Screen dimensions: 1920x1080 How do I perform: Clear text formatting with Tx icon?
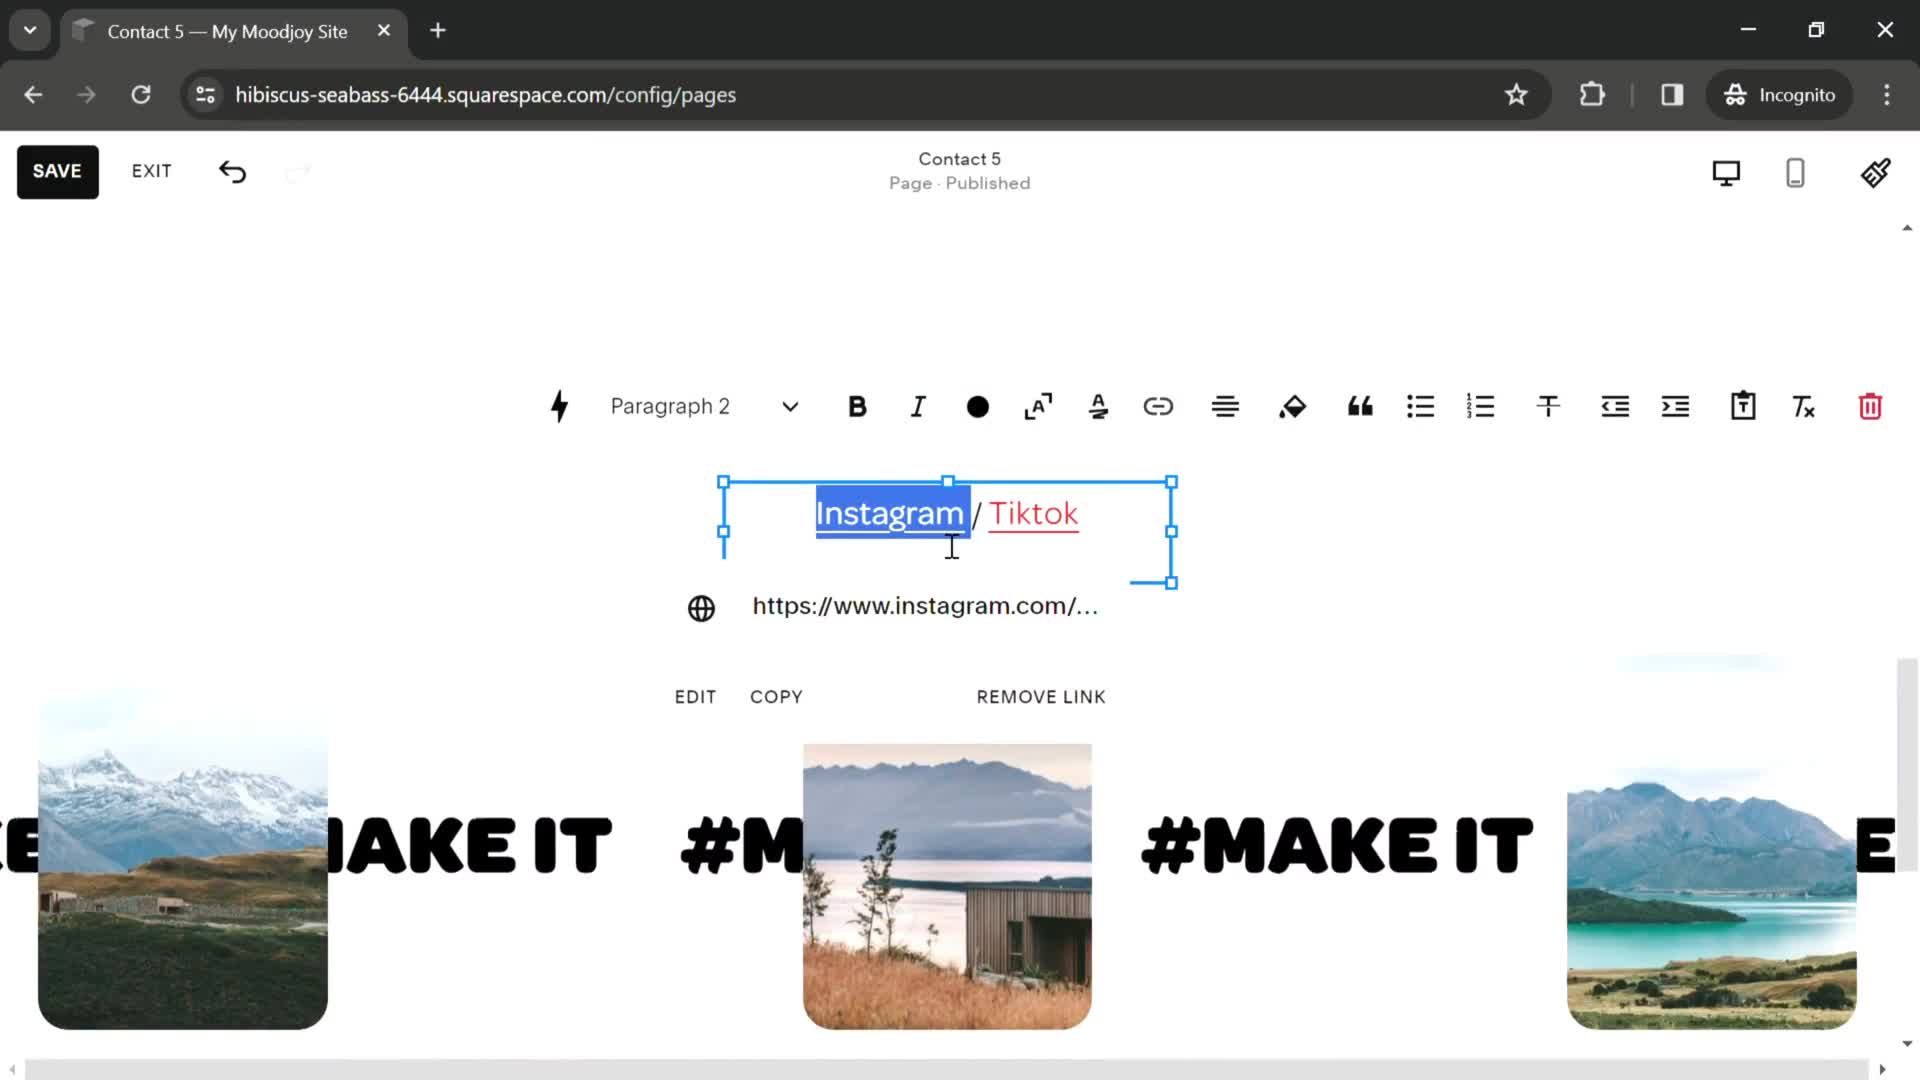[1803, 406]
